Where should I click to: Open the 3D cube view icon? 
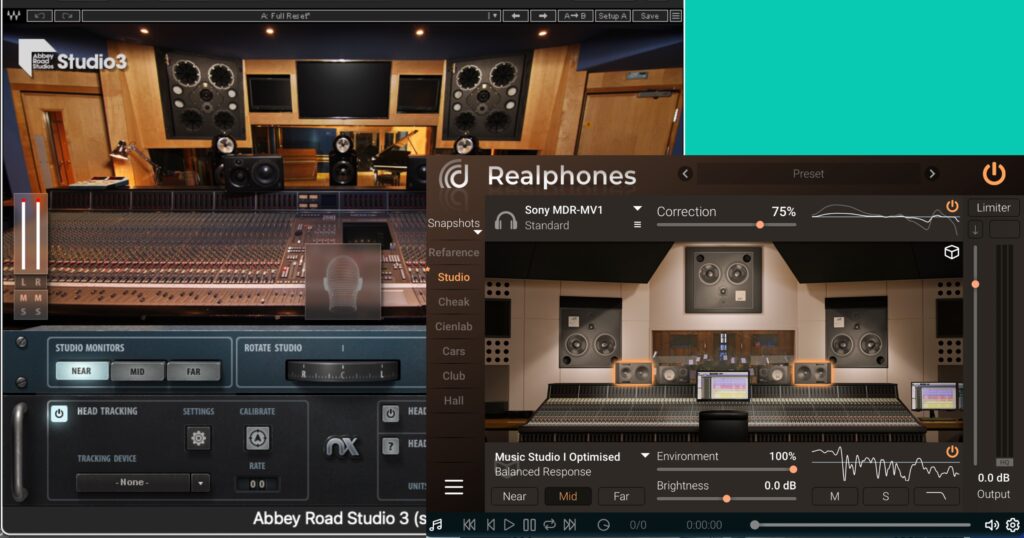[x=952, y=252]
